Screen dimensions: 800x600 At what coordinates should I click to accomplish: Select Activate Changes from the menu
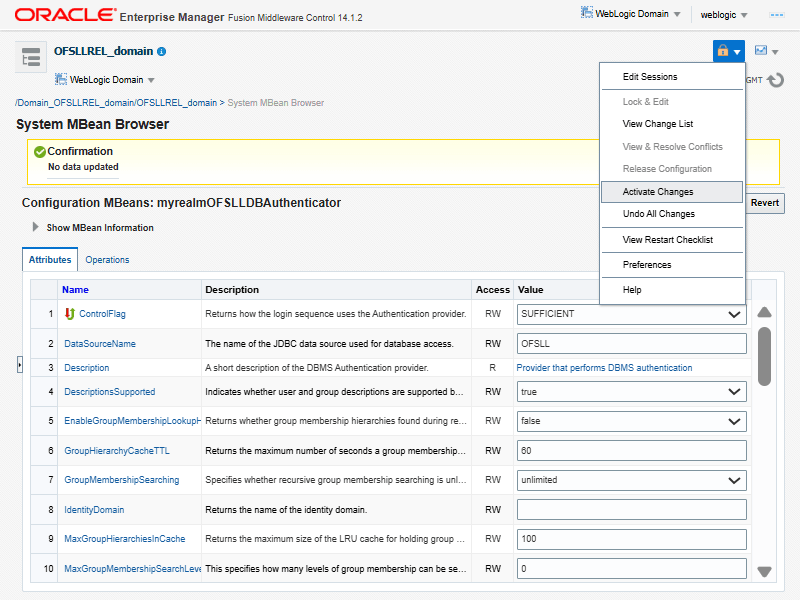point(657,192)
